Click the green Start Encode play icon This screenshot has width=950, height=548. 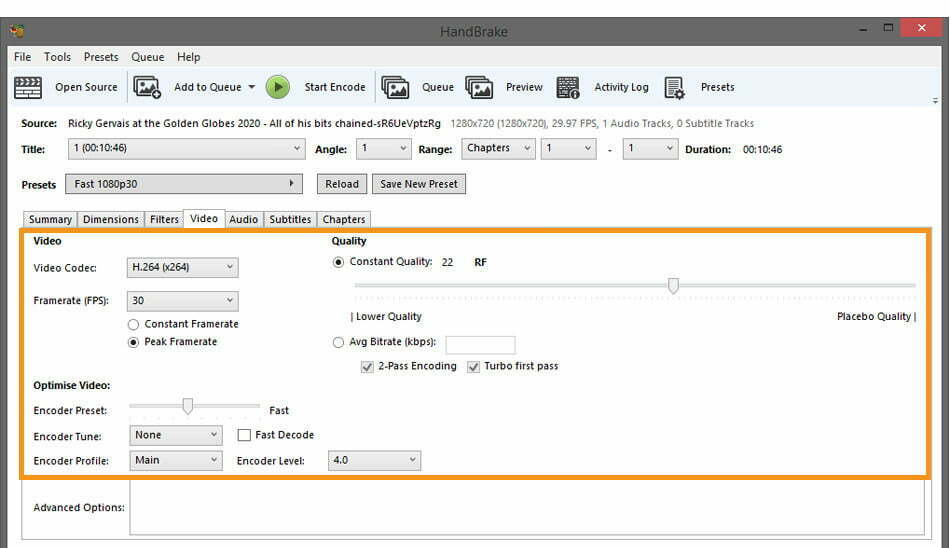coord(278,87)
